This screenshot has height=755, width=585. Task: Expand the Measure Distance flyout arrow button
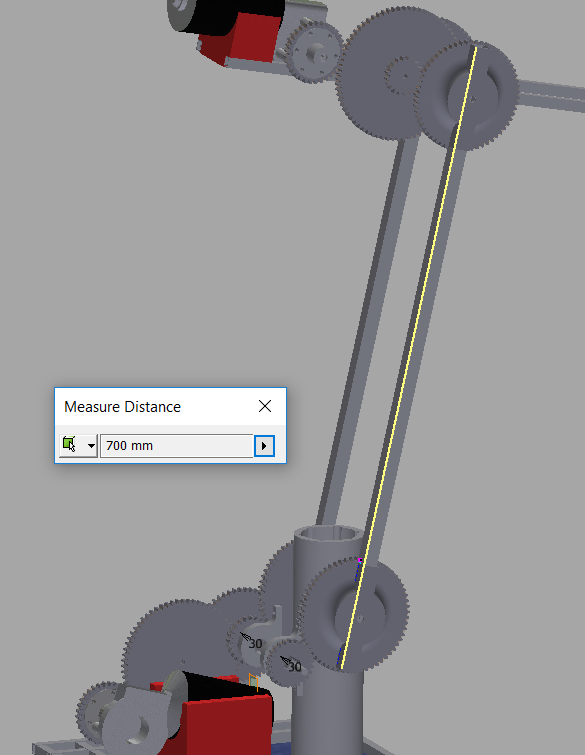point(264,446)
